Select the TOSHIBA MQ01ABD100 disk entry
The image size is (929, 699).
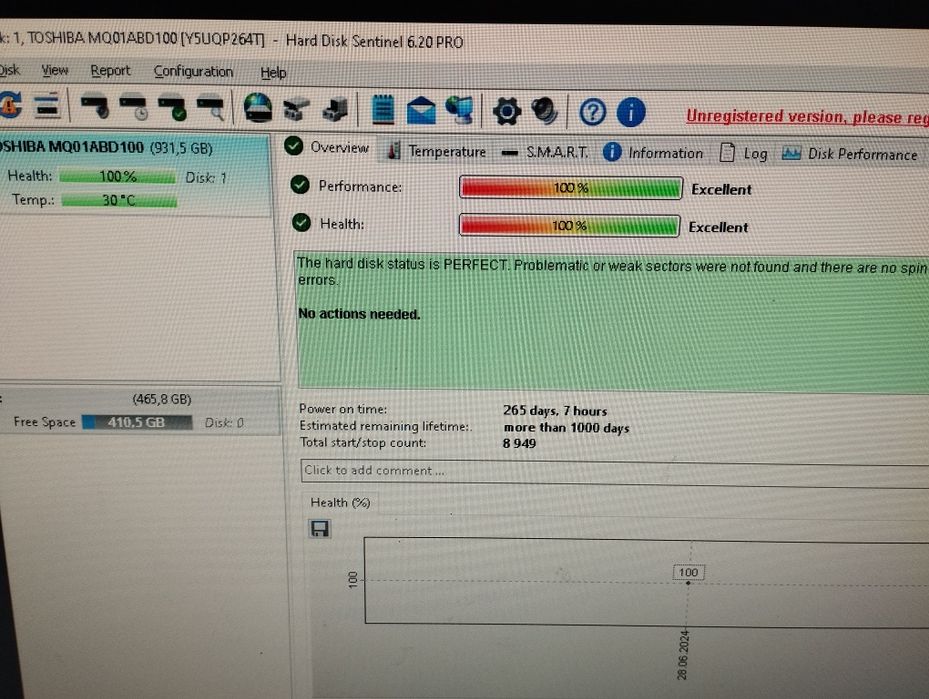tap(135, 175)
